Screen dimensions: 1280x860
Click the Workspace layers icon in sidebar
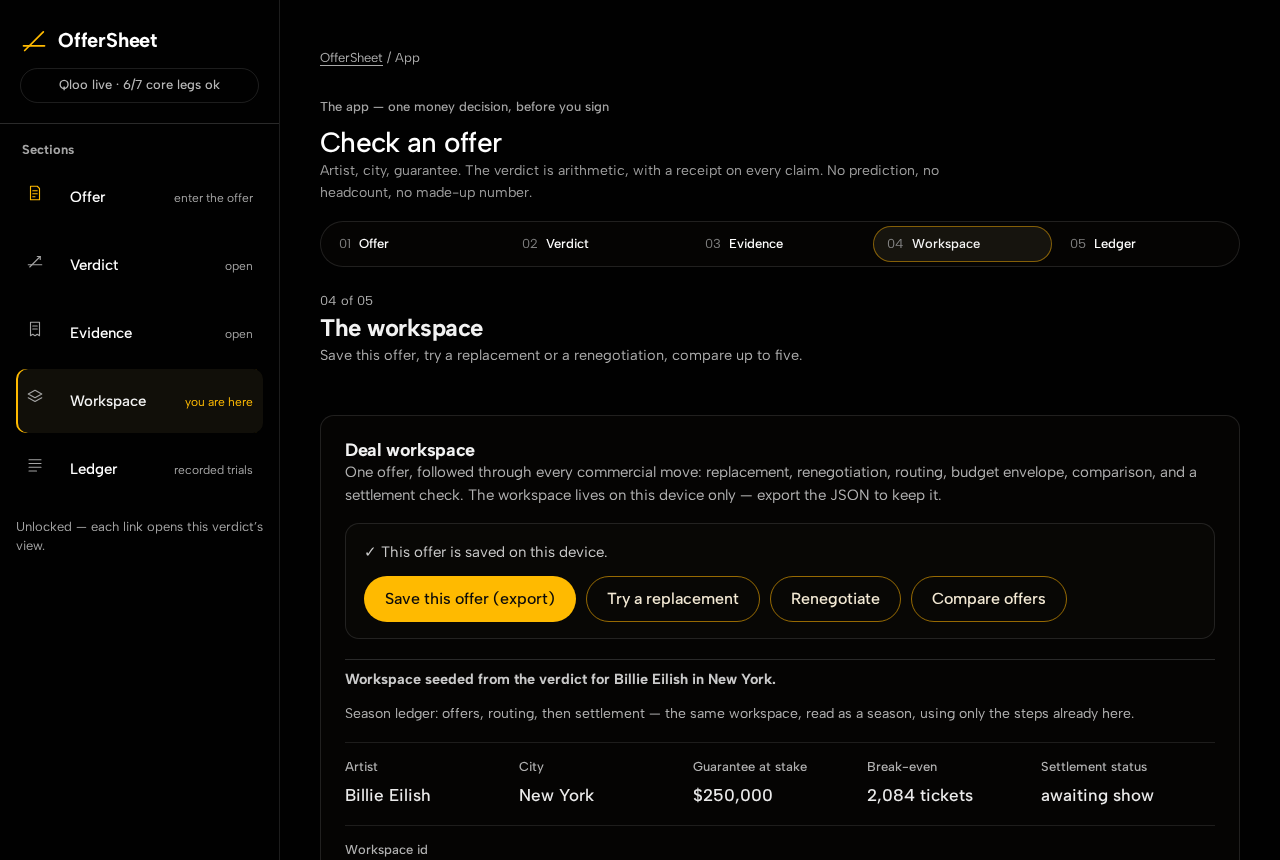(x=35, y=396)
